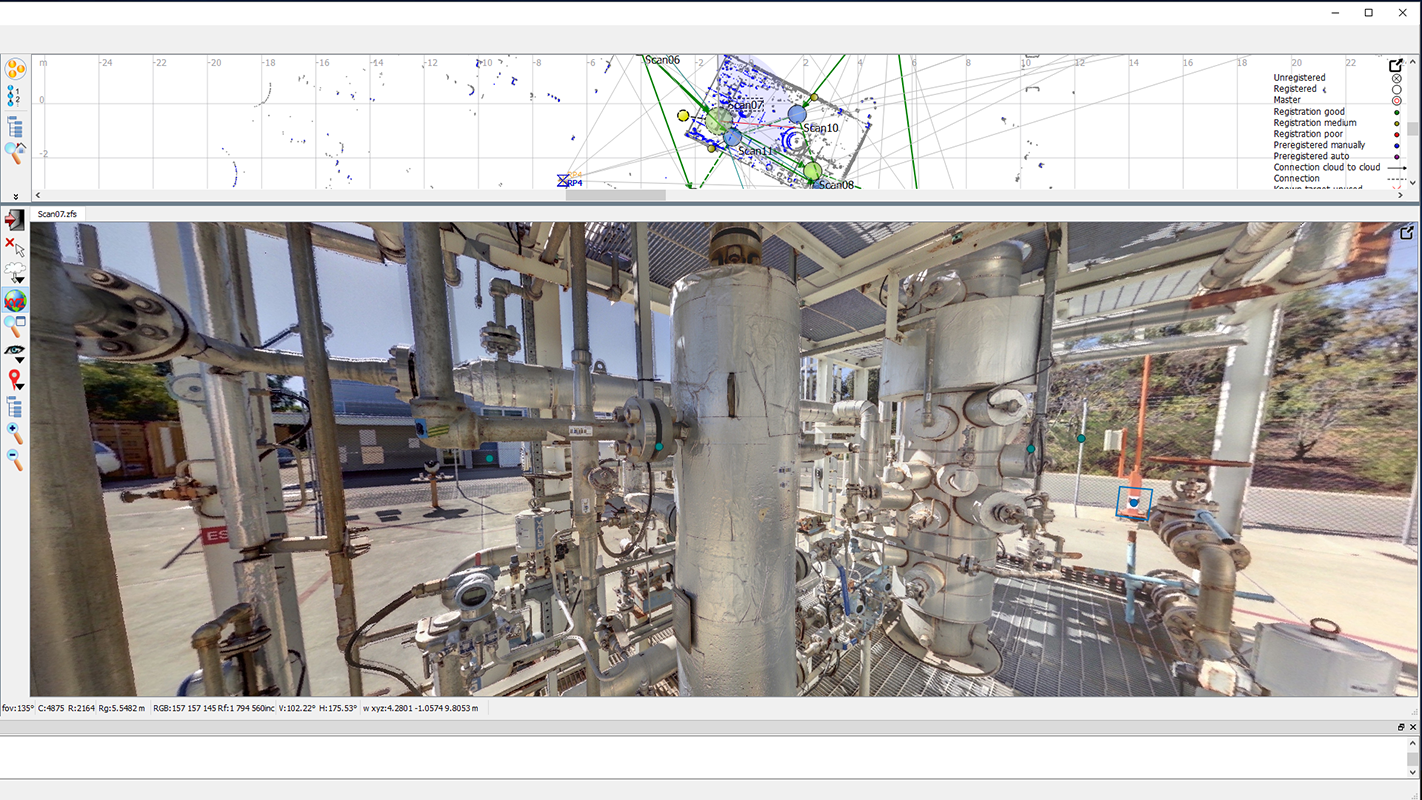Open the numbered scan sequence tool
The height and width of the screenshot is (800, 1422).
coord(14,96)
